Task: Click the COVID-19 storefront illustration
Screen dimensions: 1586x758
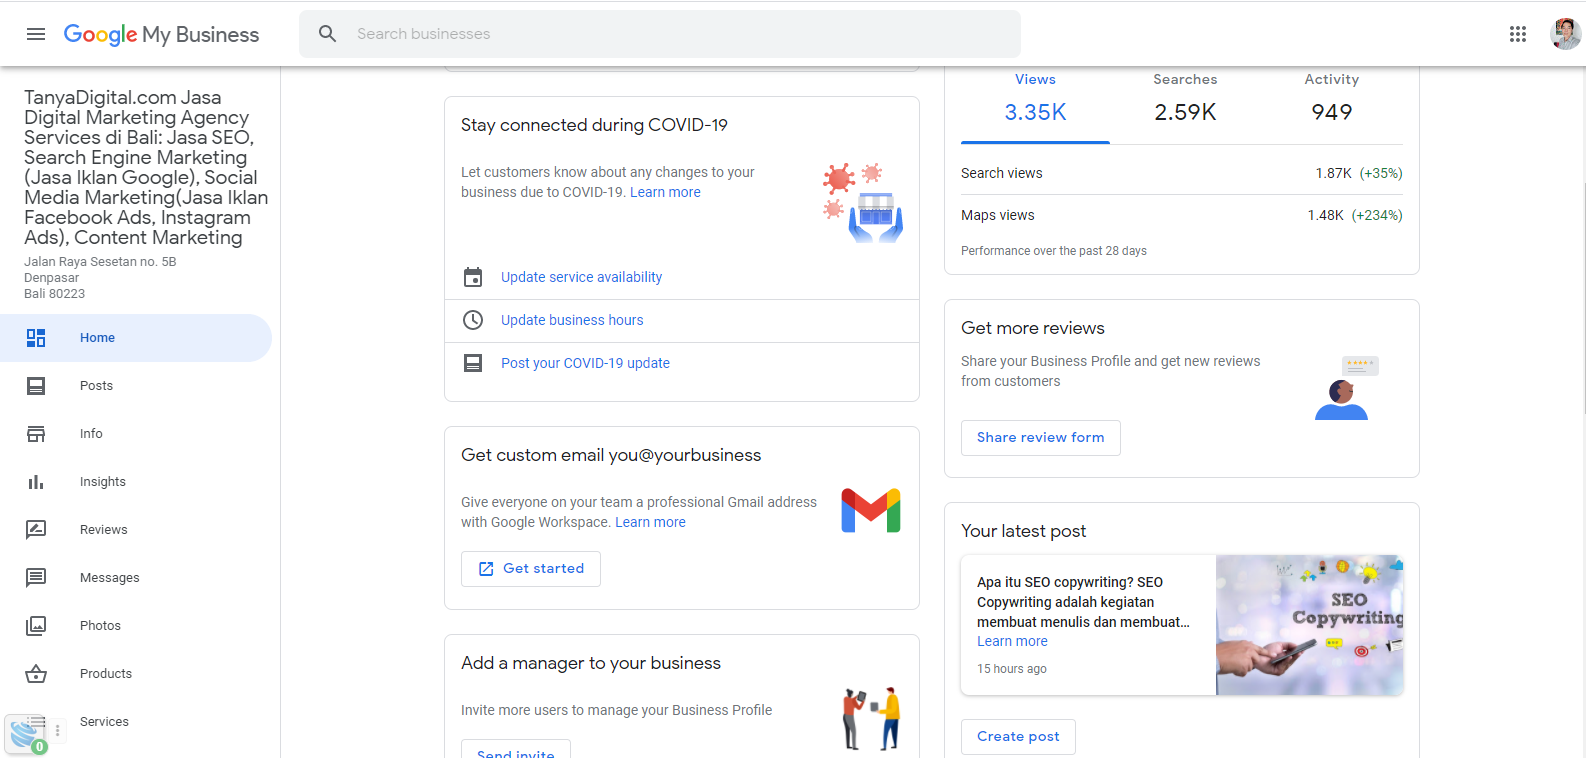Action: point(863,203)
